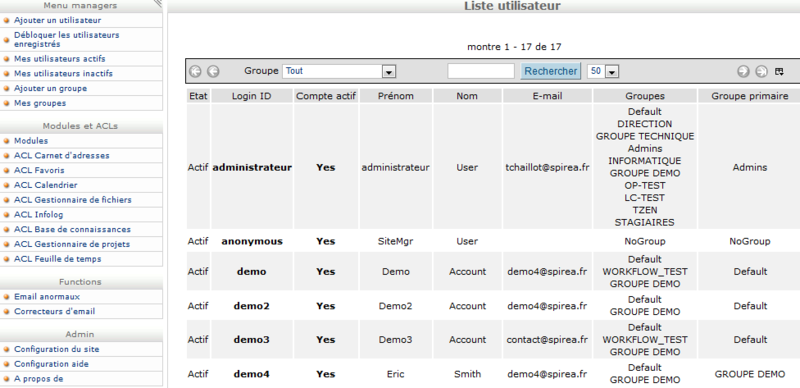Sort by Nom column header
The height and width of the screenshot is (388, 800).
[x=467, y=96]
